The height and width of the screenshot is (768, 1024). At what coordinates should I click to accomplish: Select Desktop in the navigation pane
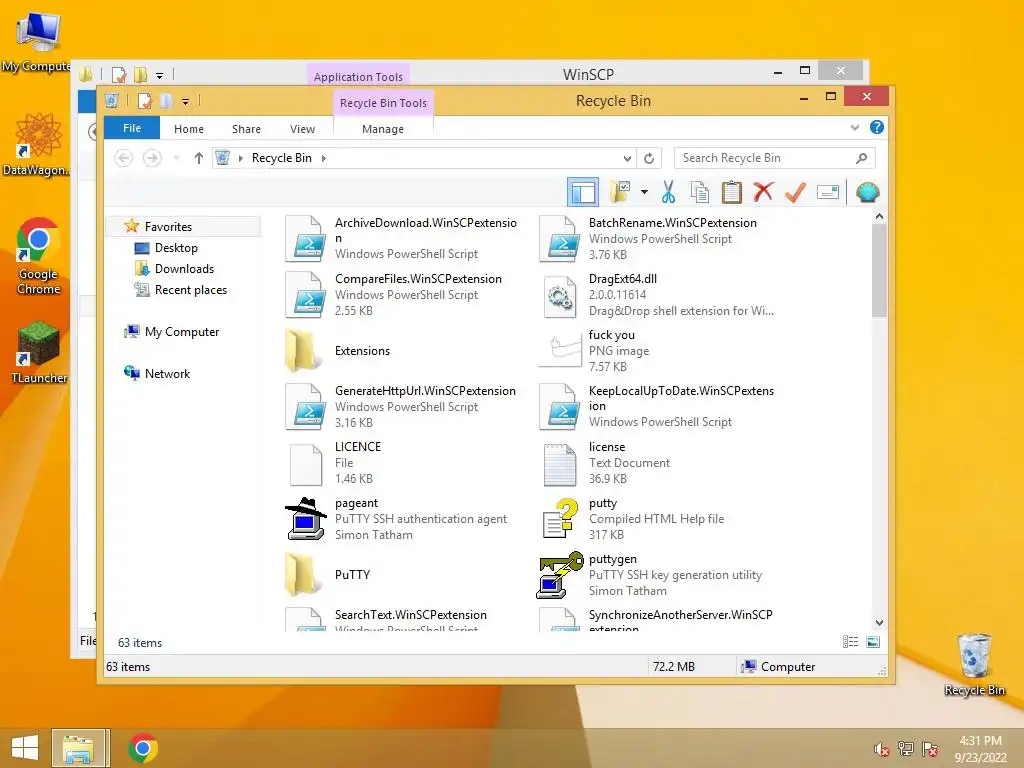tap(176, 248)
